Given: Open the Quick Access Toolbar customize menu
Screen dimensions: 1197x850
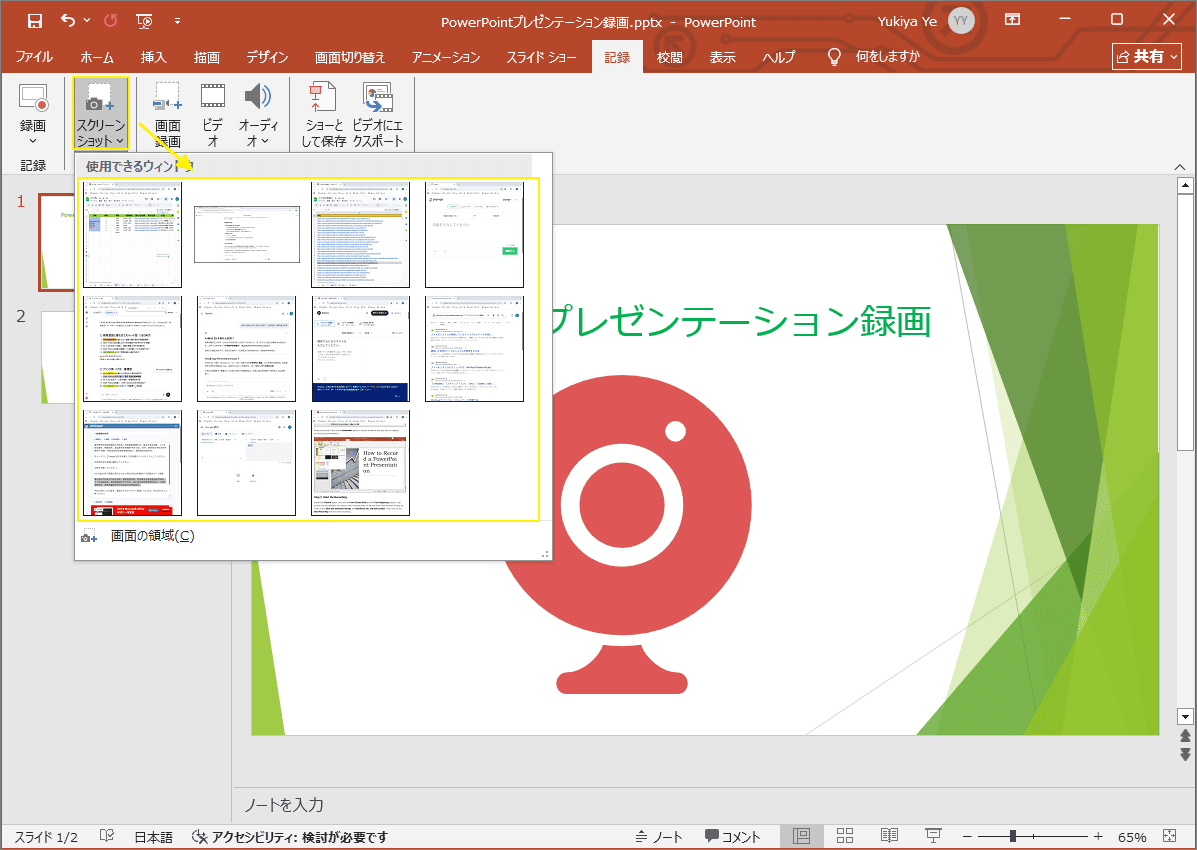Looking at the screenshot, I should [178, 20].
